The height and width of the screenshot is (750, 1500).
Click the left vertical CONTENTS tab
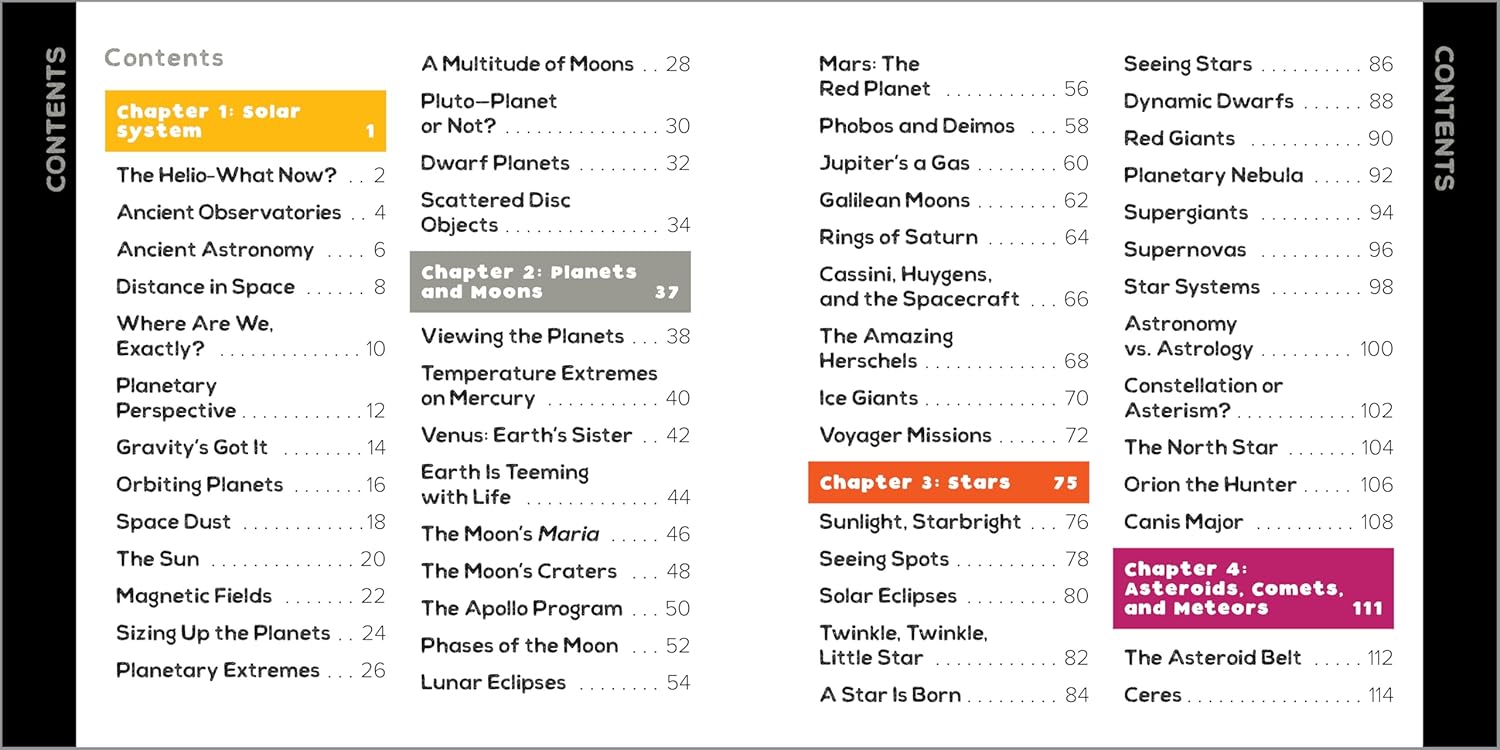tap(55, 119)
